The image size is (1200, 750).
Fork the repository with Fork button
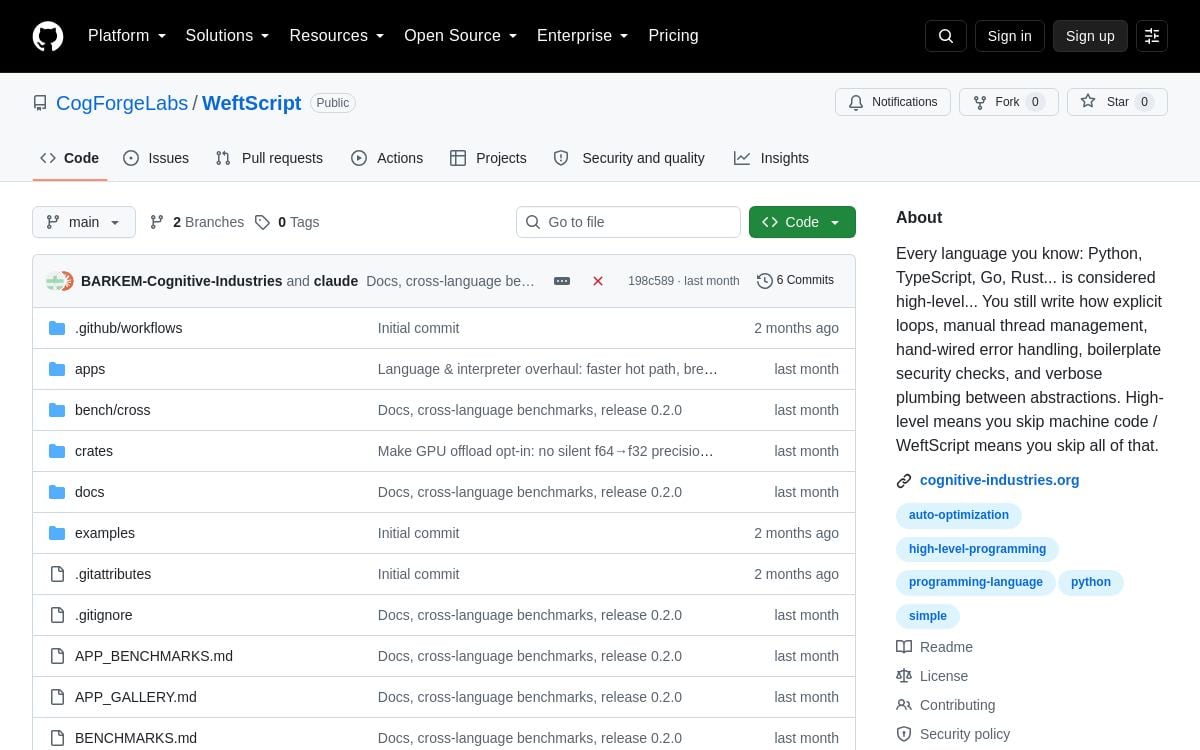coord(1009,102)
